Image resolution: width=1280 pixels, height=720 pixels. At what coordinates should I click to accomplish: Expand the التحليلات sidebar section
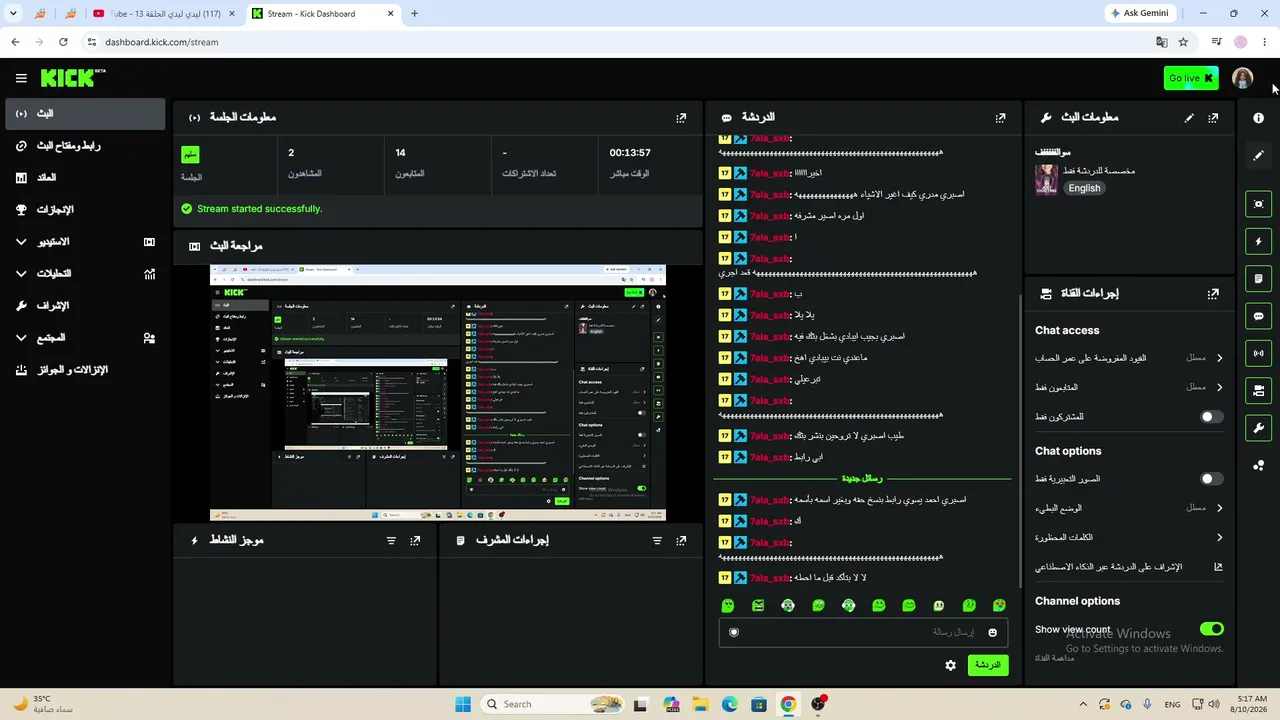[x=85, y=274]
